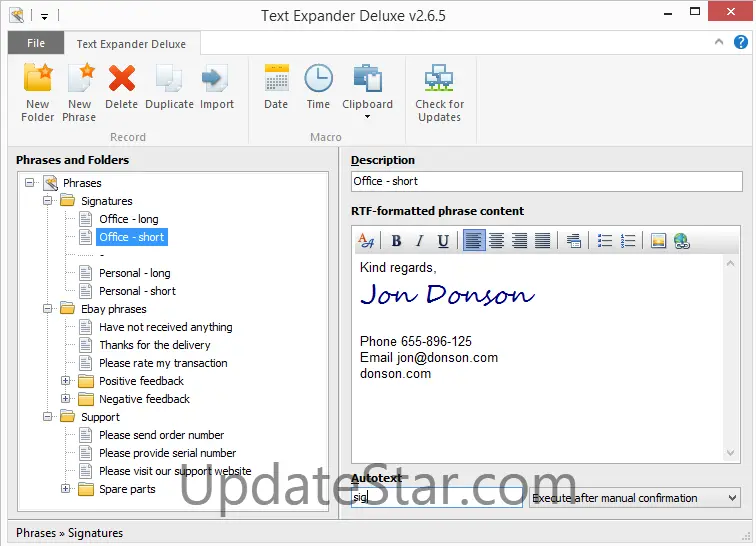Click Check for Updates icon

tap(439, 78)
